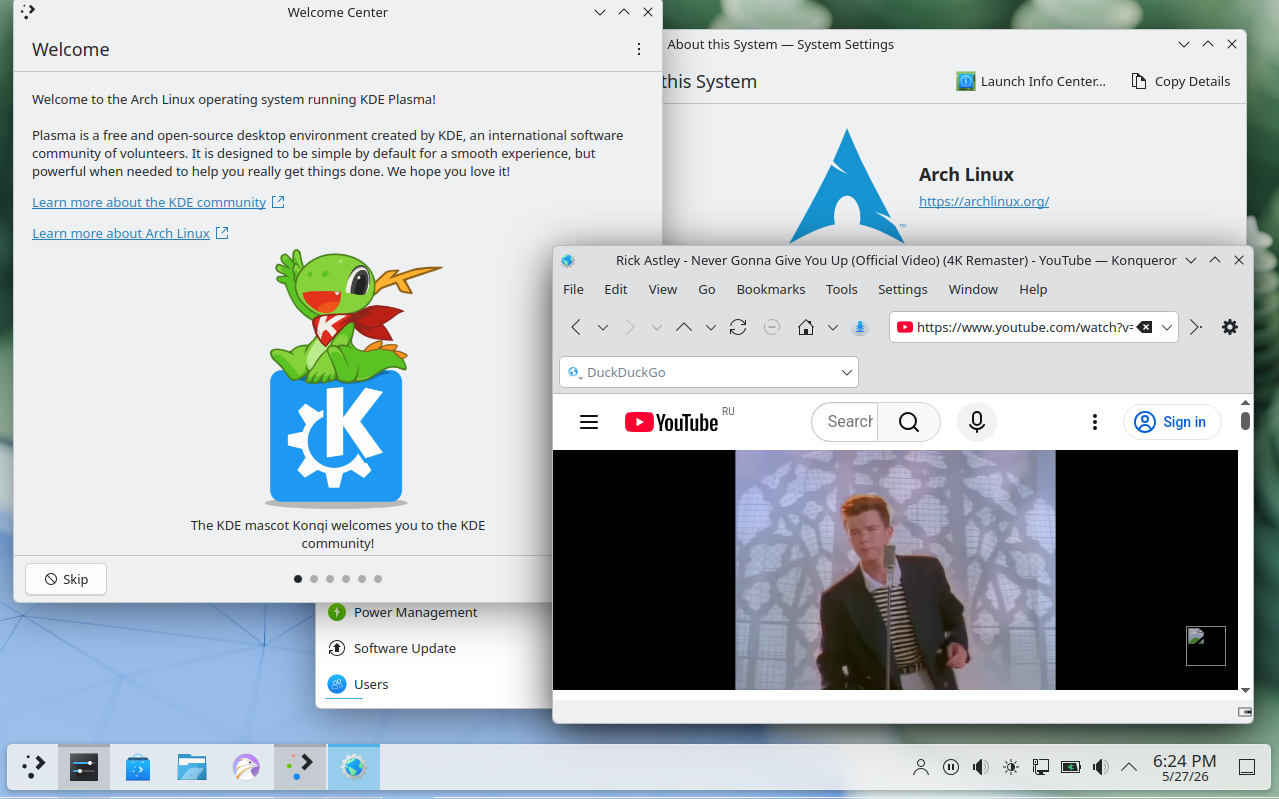Switch to the Konqueror globe taskbar entry

pos(354,767)
